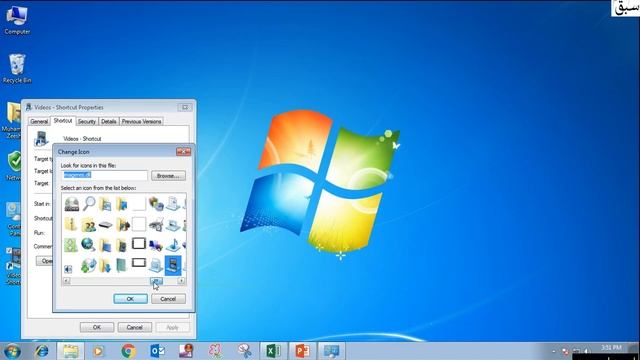Open Google Chrome from the taskbar
This screenshot has height=360, width=640.
128,351
